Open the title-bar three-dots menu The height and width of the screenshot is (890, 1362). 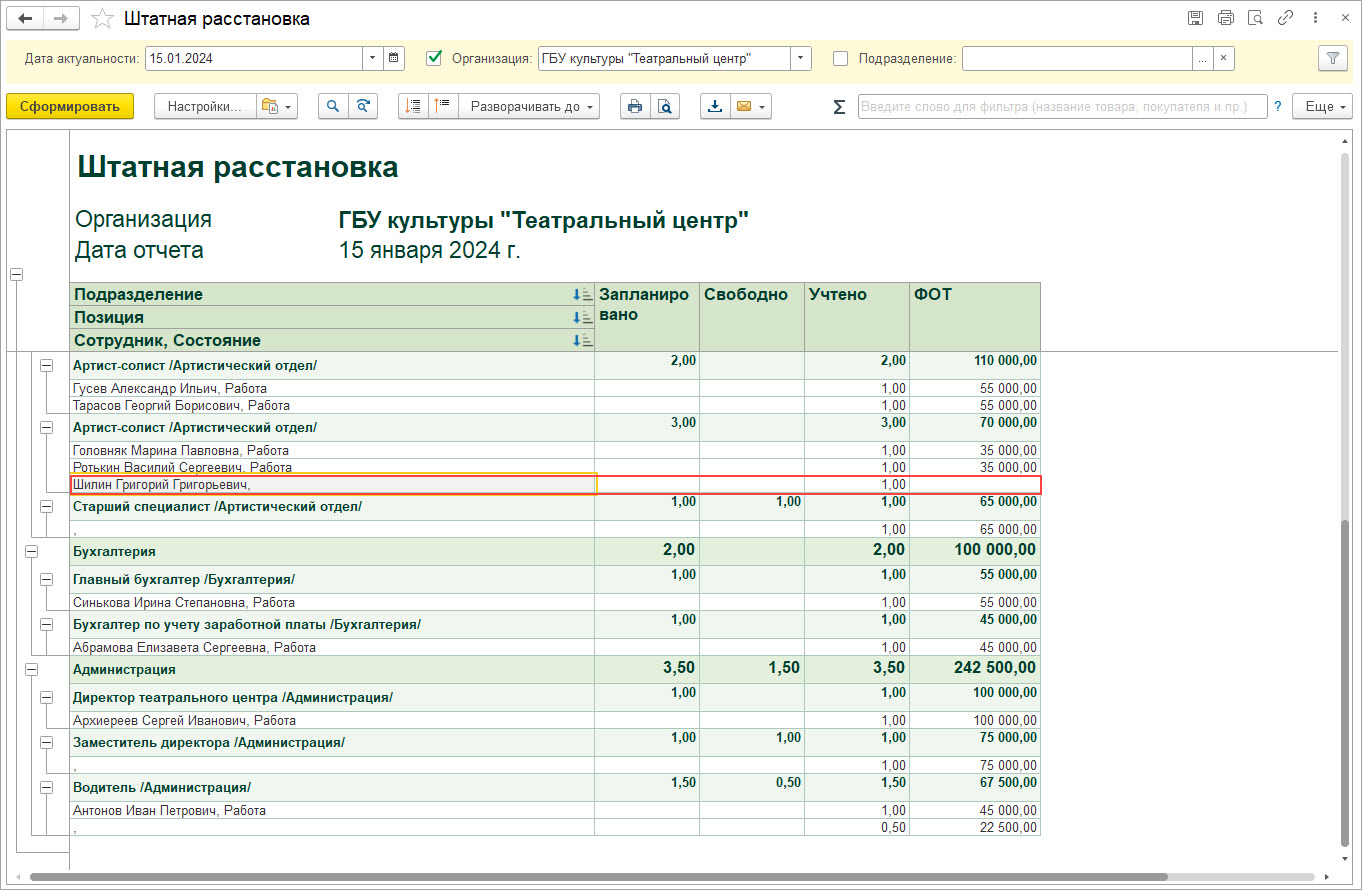[x=1315, y=18]
